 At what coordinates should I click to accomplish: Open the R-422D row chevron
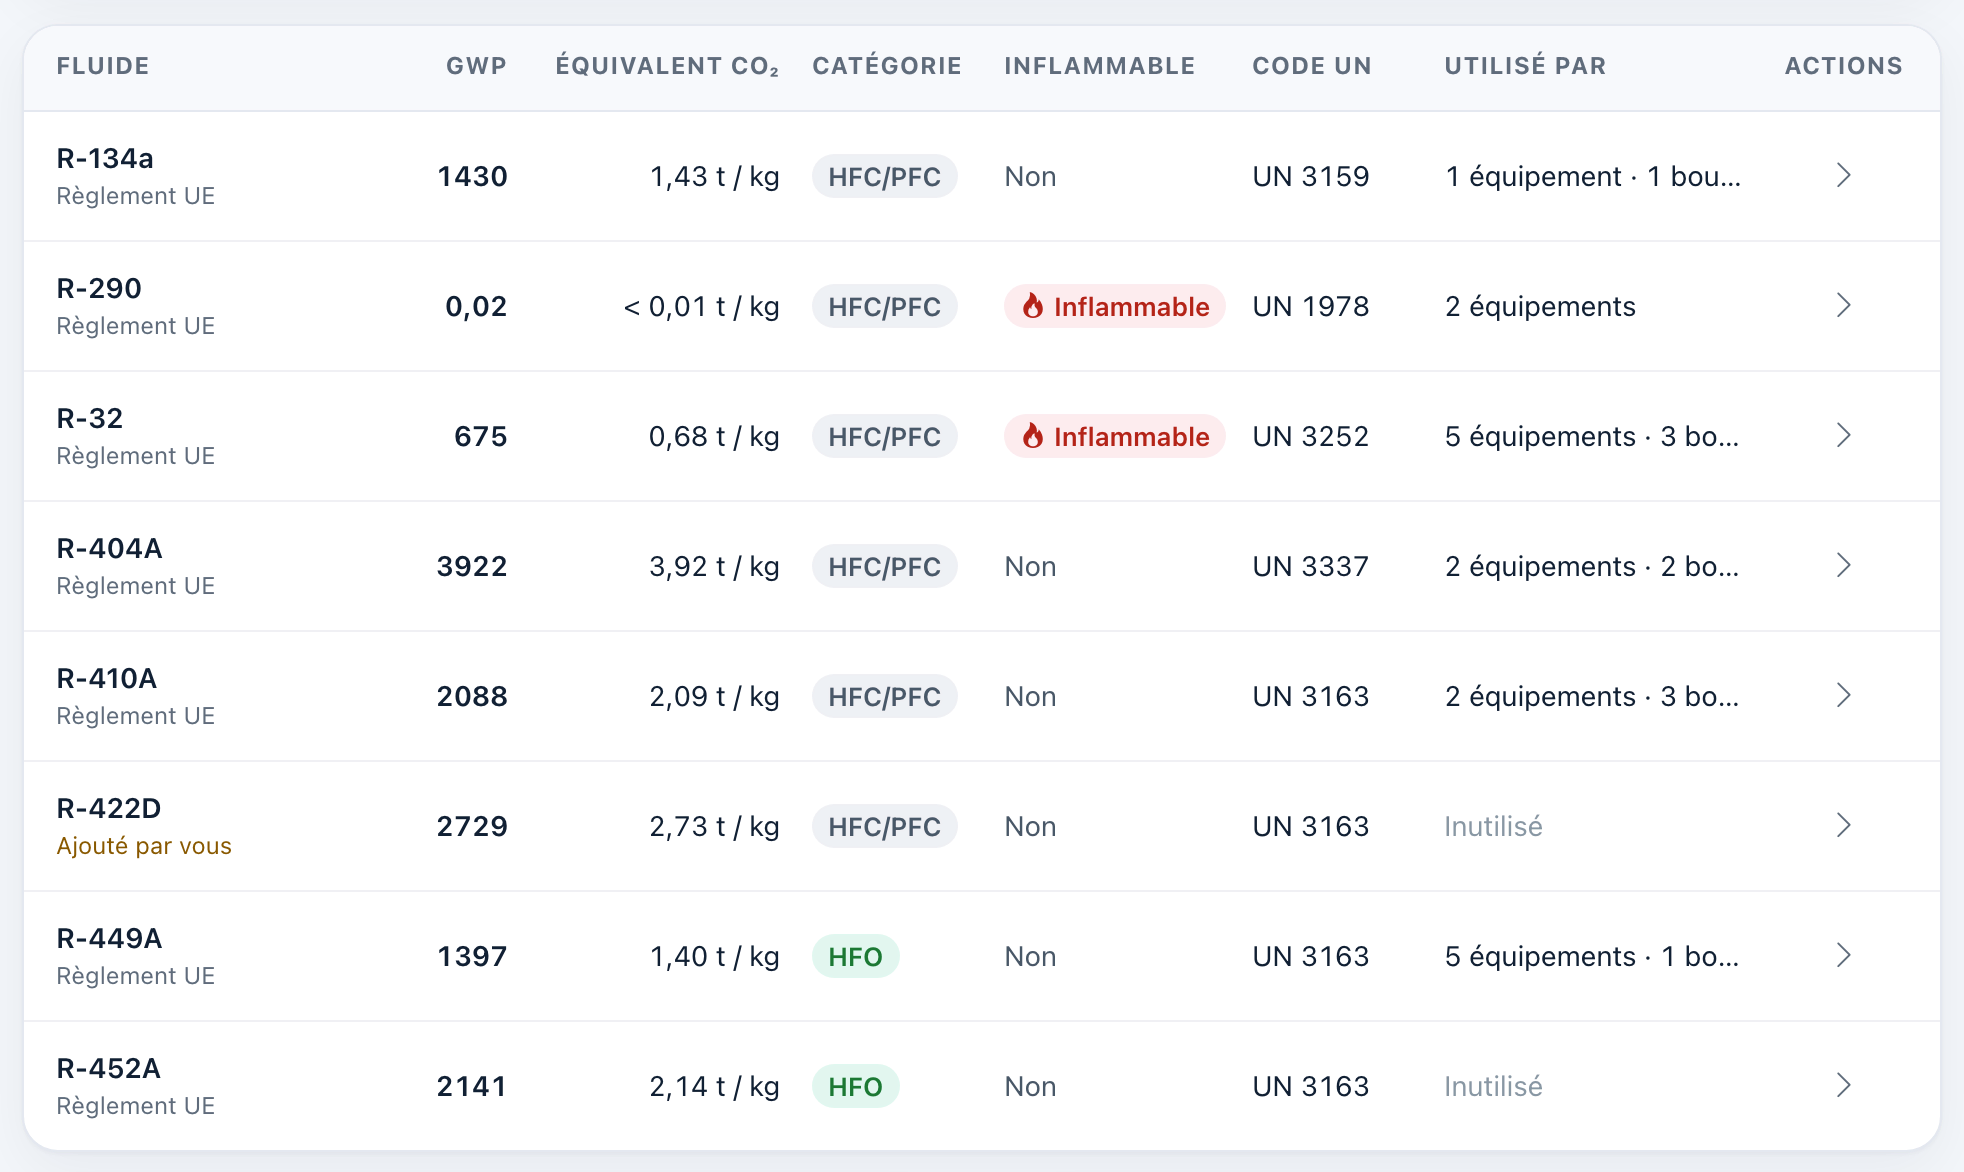point(1844,826)
